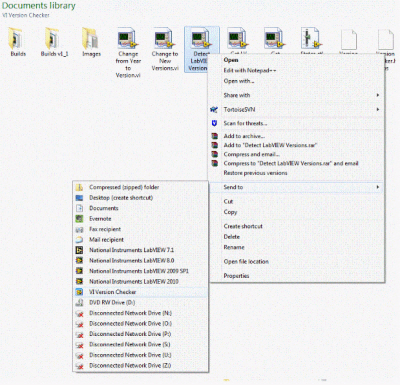
Task: Choose Delete from the context menu
Action: [232, 237]
